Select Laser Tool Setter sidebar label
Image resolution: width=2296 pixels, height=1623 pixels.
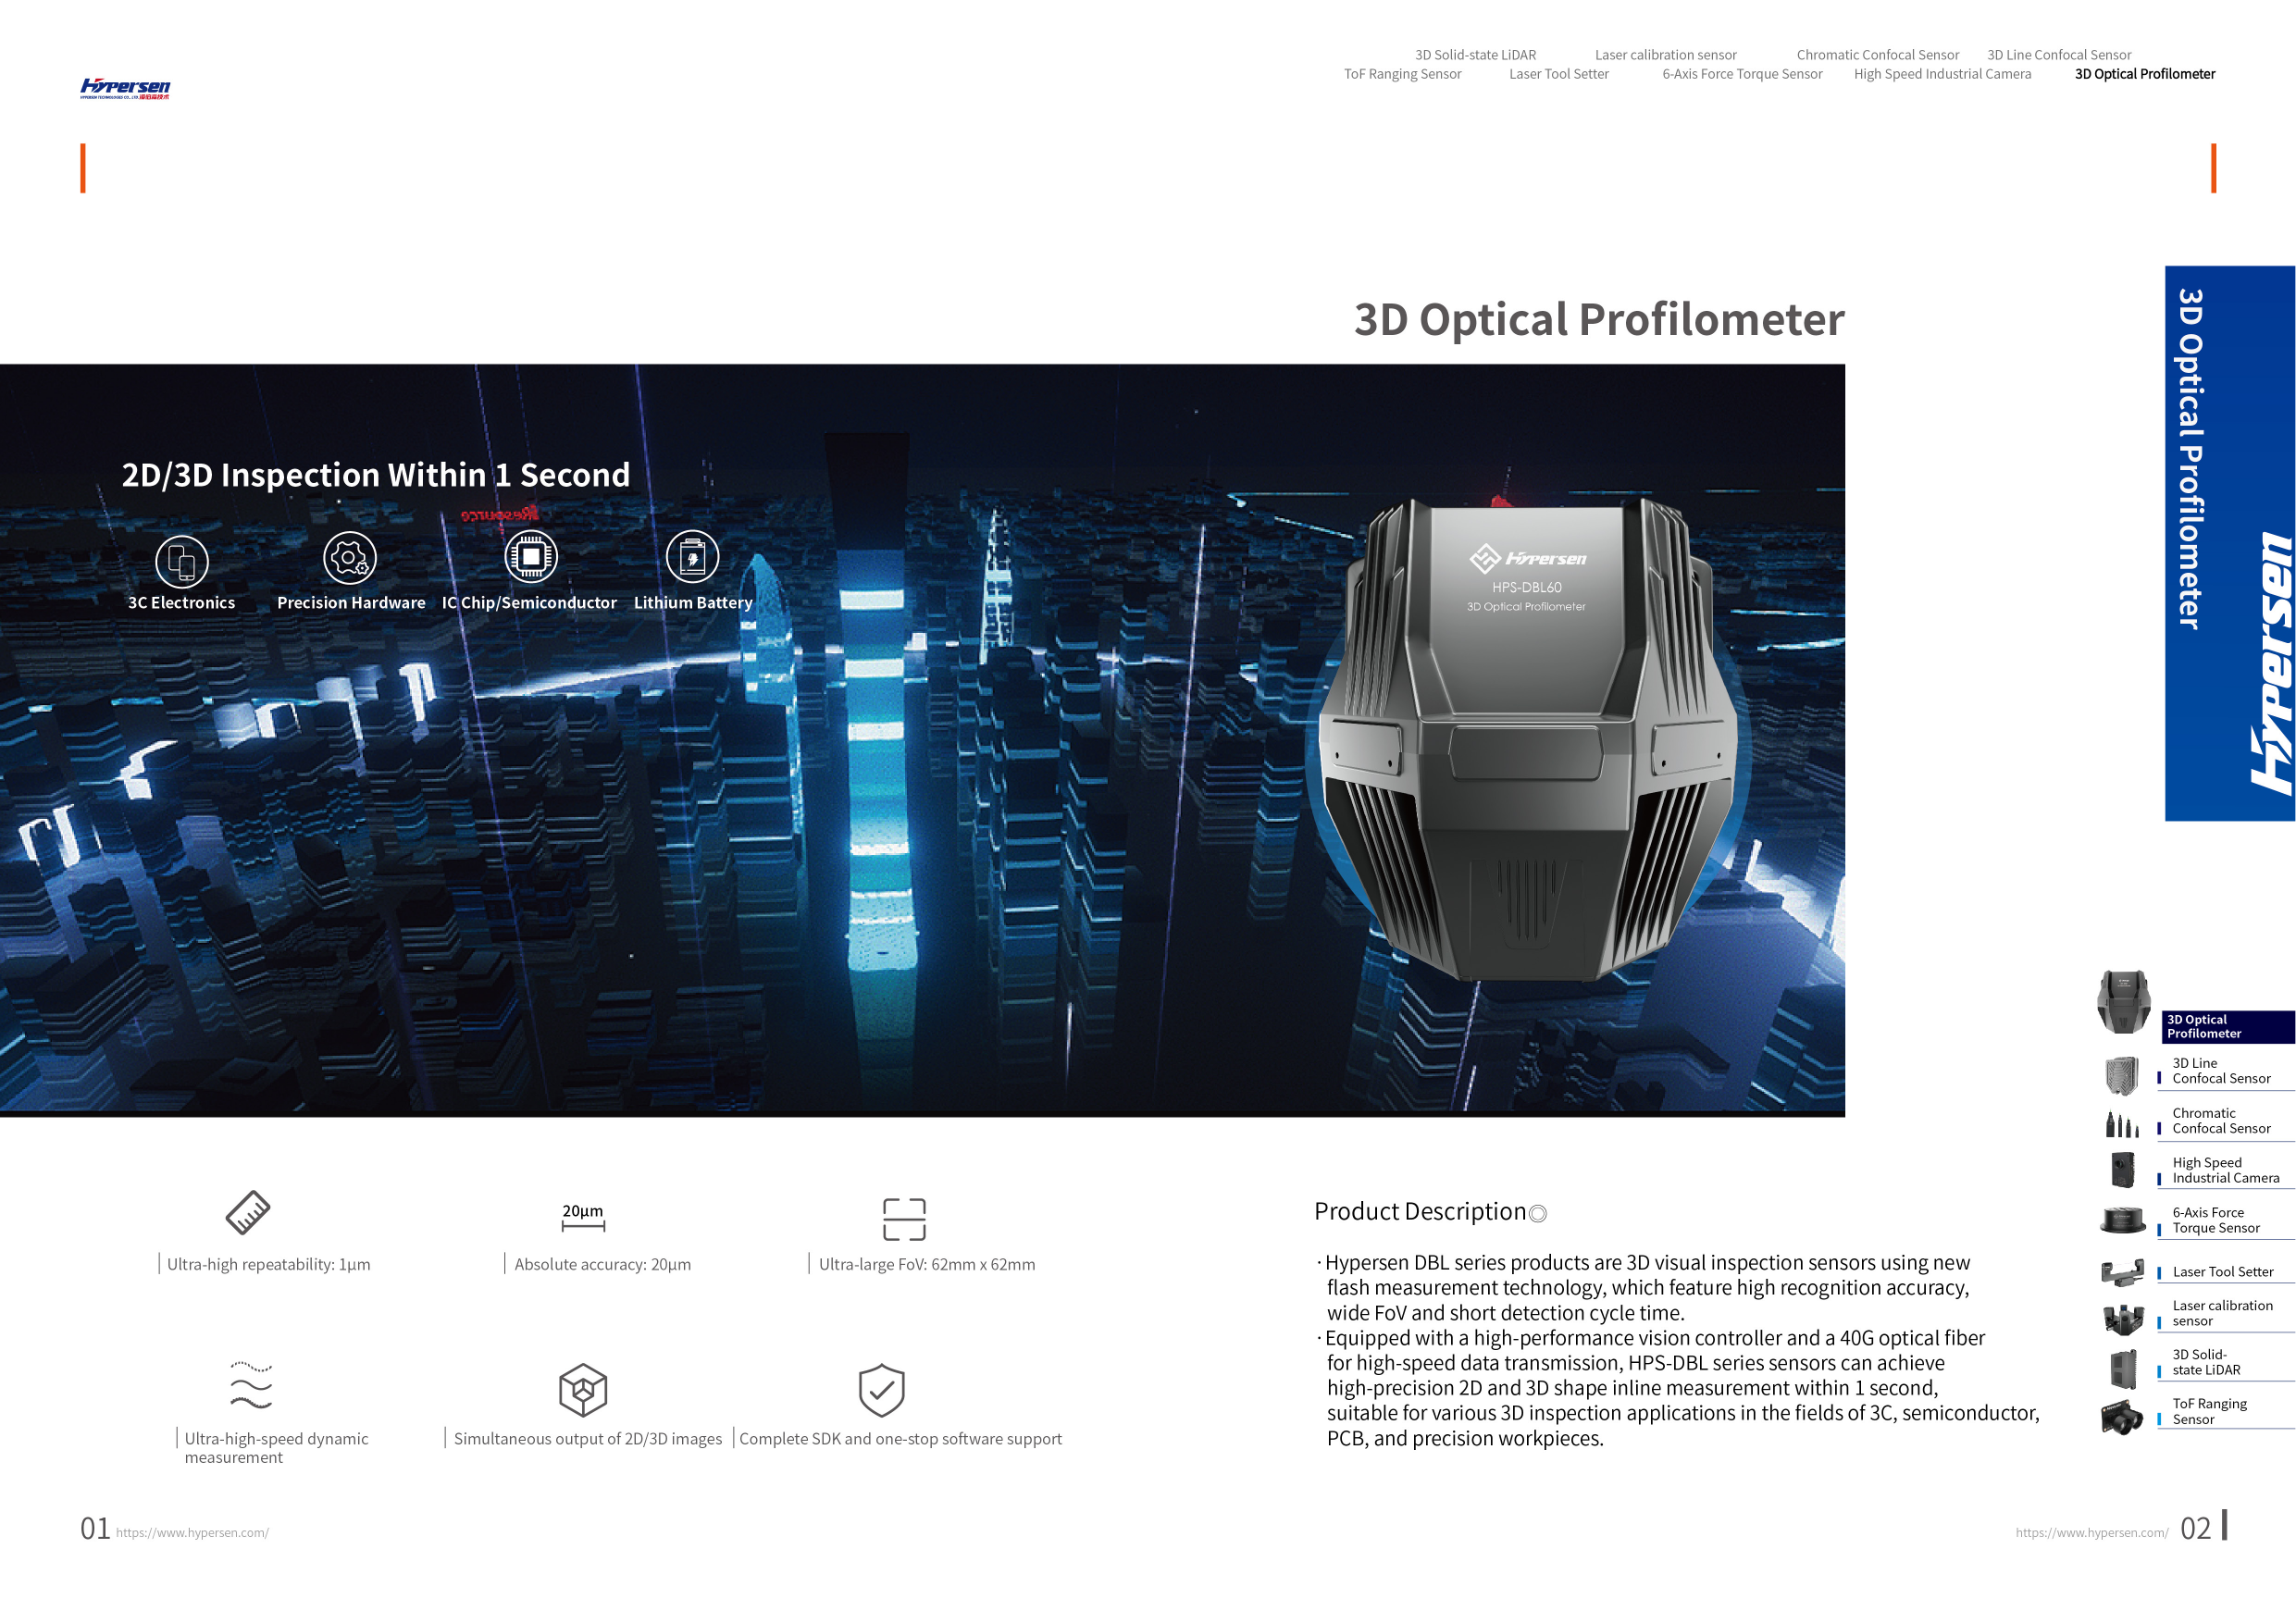[2223, 1272]
